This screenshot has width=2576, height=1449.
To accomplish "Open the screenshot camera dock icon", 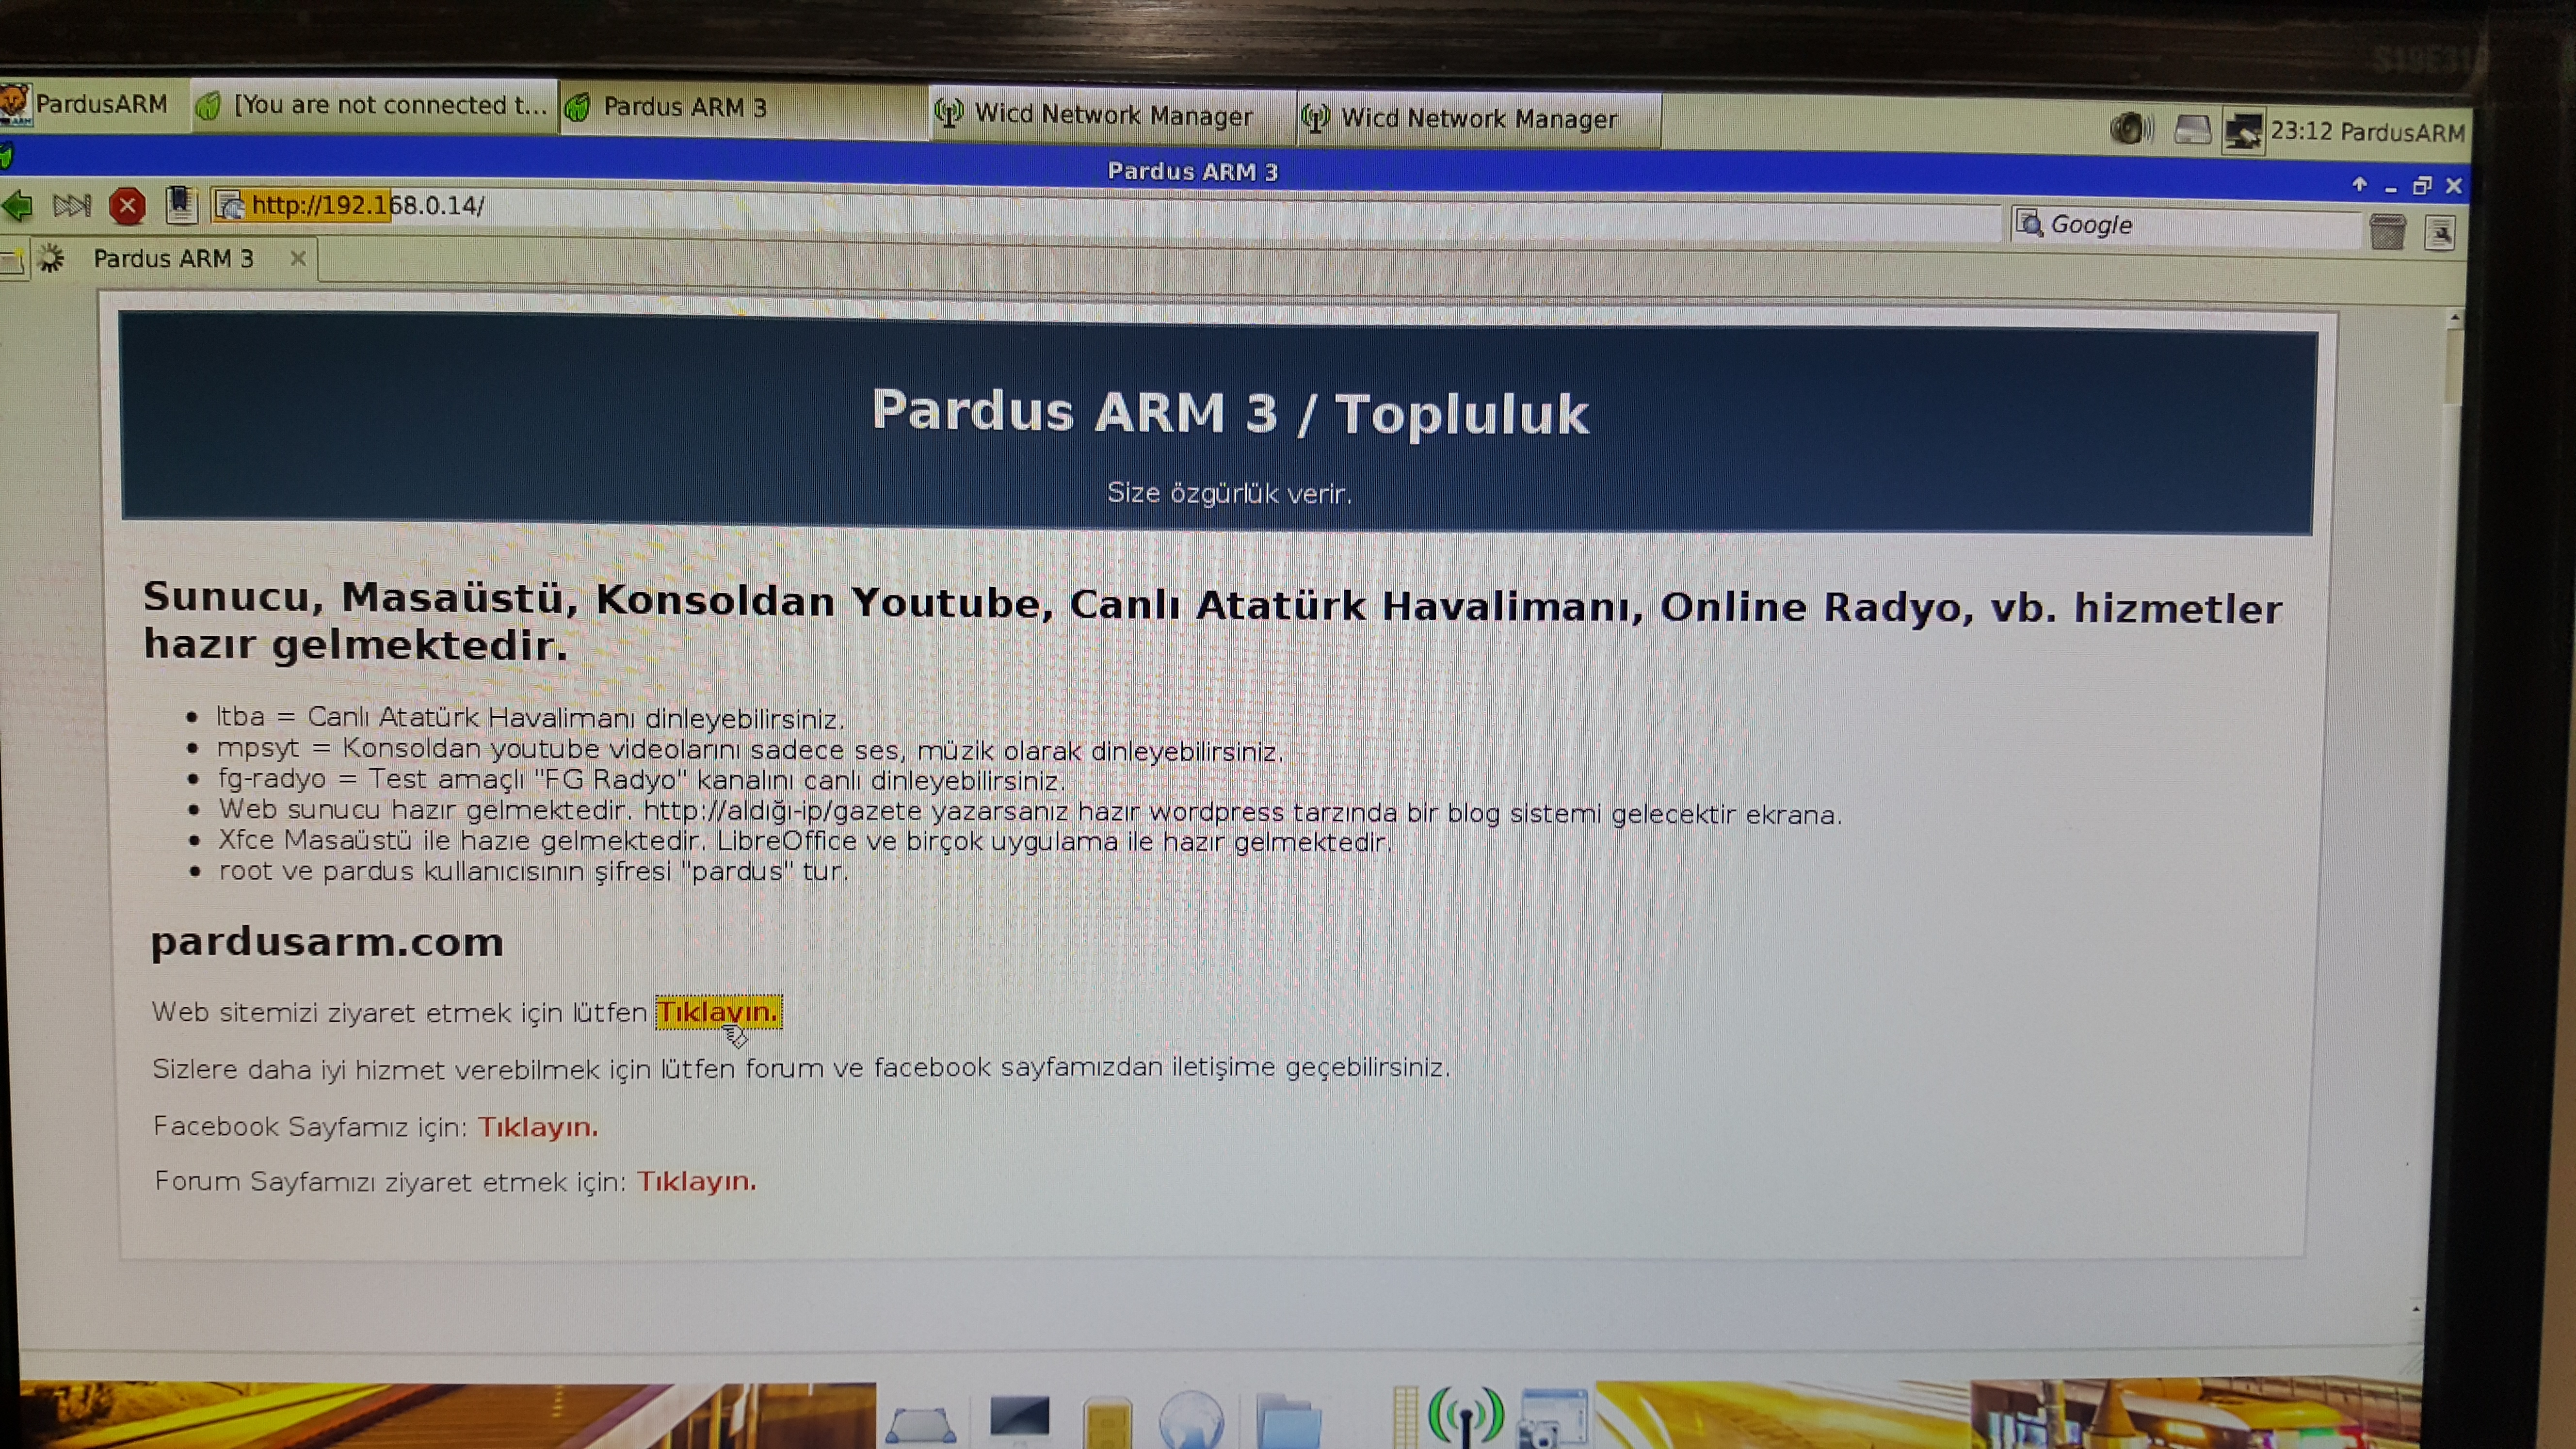I will [1553, 1418].
